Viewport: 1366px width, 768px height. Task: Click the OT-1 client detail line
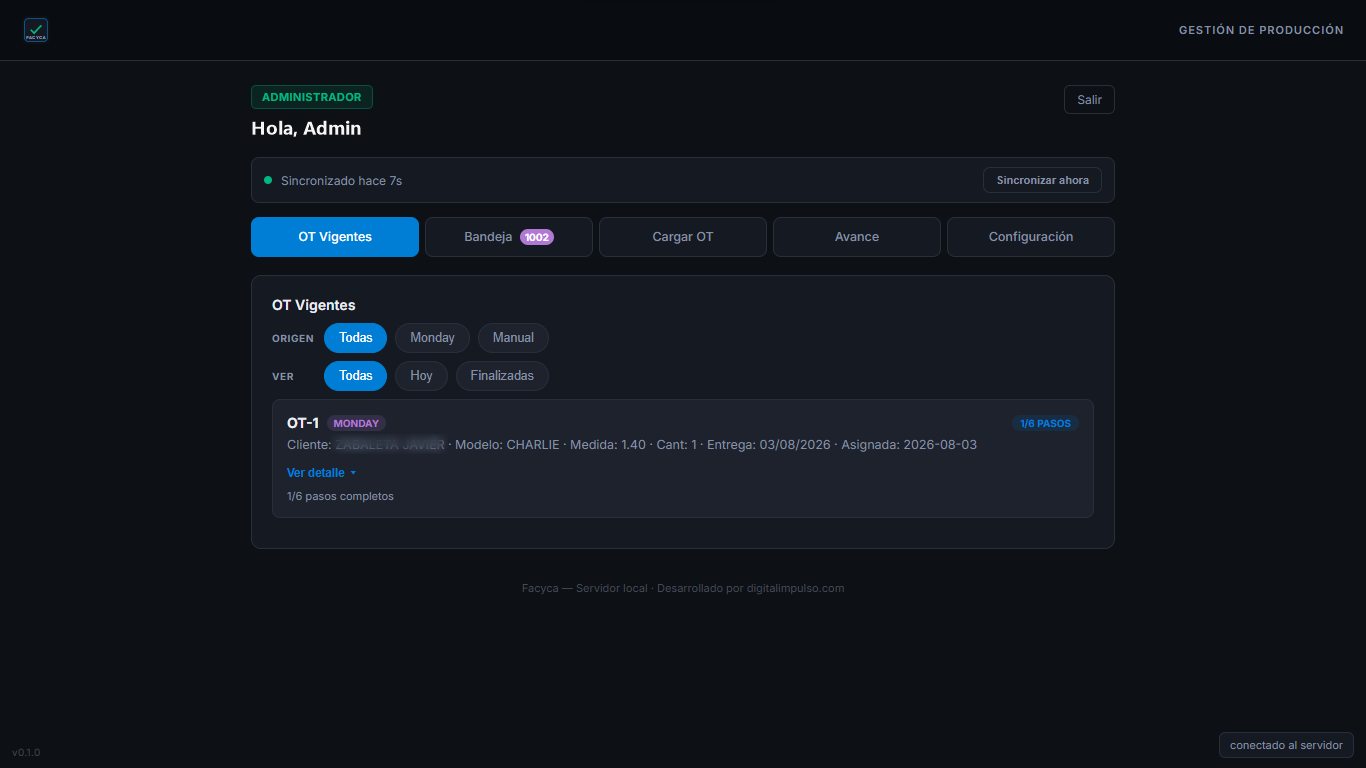(632, 444)
